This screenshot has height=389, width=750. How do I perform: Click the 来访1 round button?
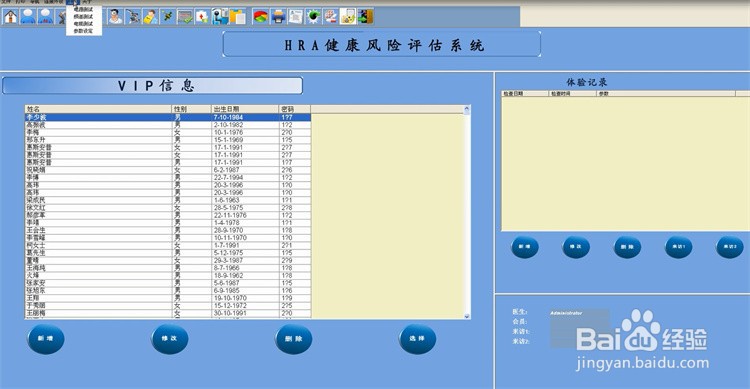pos(678,247)
